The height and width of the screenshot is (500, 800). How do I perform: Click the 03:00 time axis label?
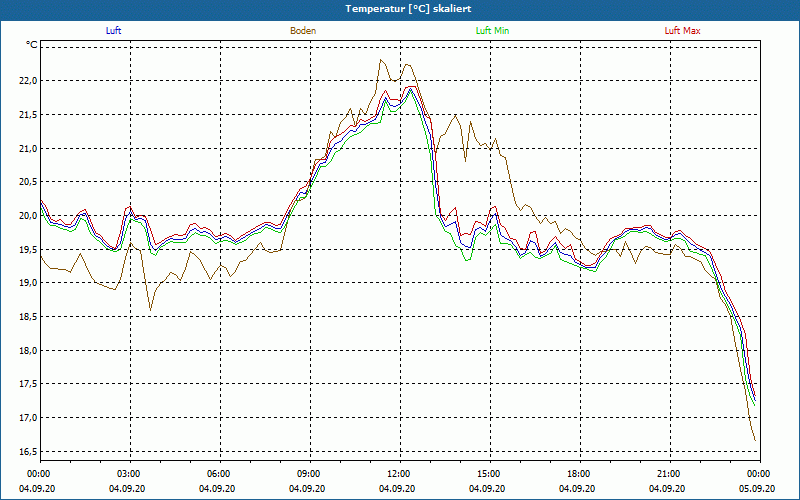[131, 473]
